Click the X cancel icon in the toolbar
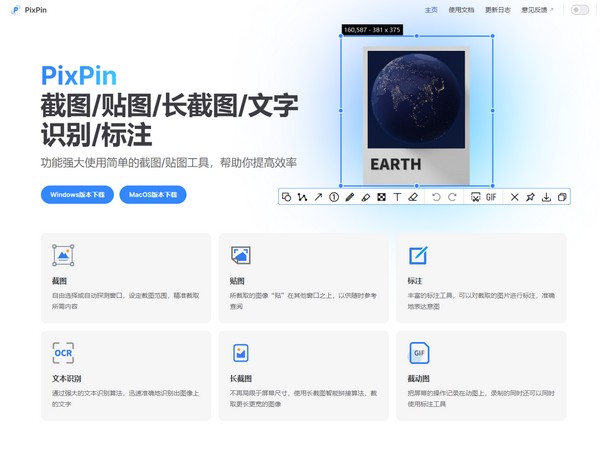The height and width of the screenshot is (476, 600). (x=515, y=197)
